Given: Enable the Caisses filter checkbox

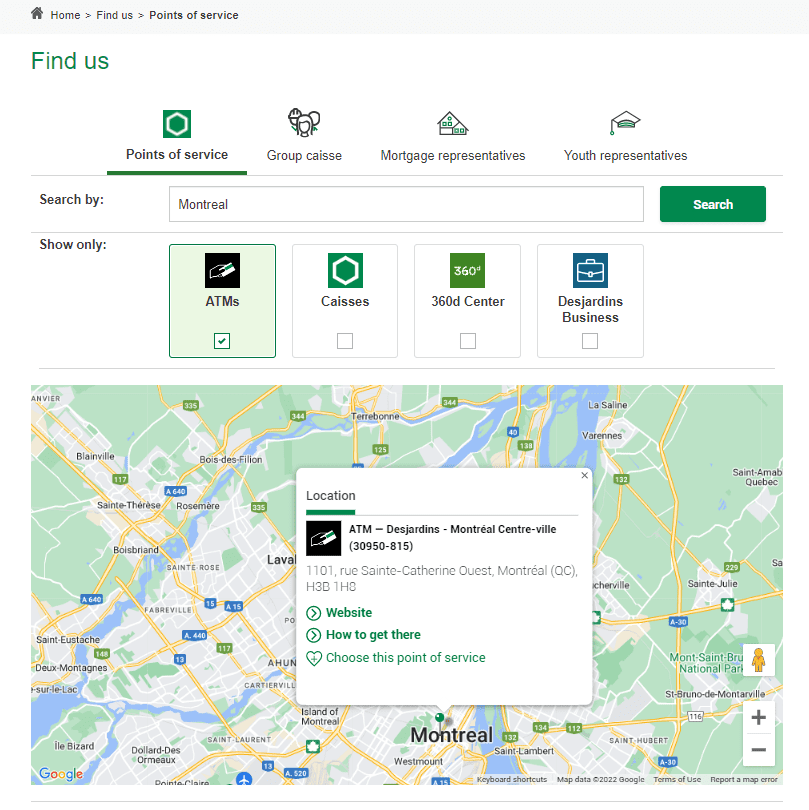Looking at the screenshot, I should 345,341.
